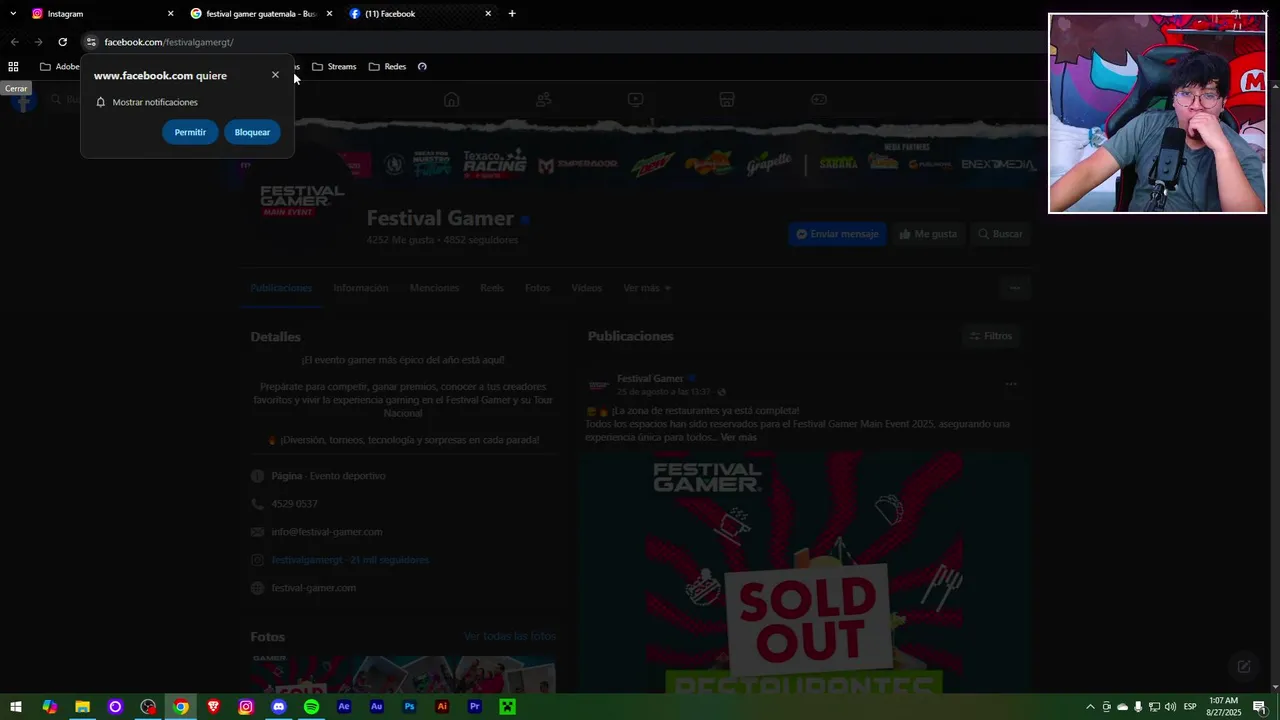1280x720 pixels.
Task: Show hidden system tray icons
Action: coord(1090,707)
